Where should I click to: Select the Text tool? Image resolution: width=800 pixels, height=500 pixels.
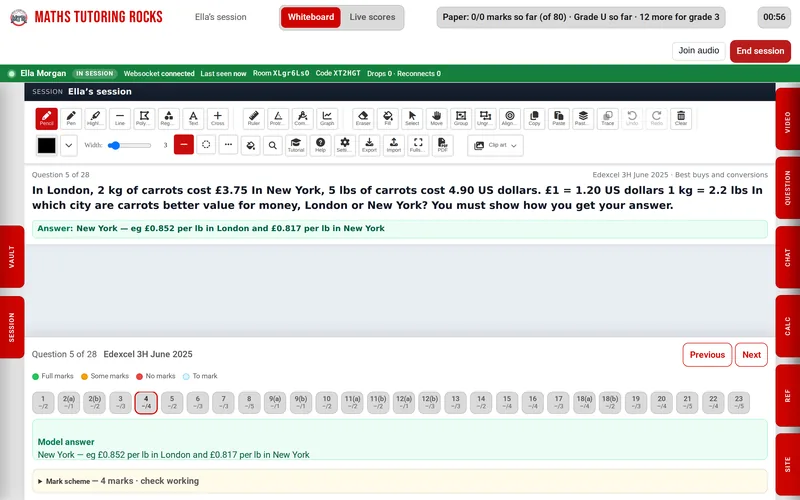point(193,118)
